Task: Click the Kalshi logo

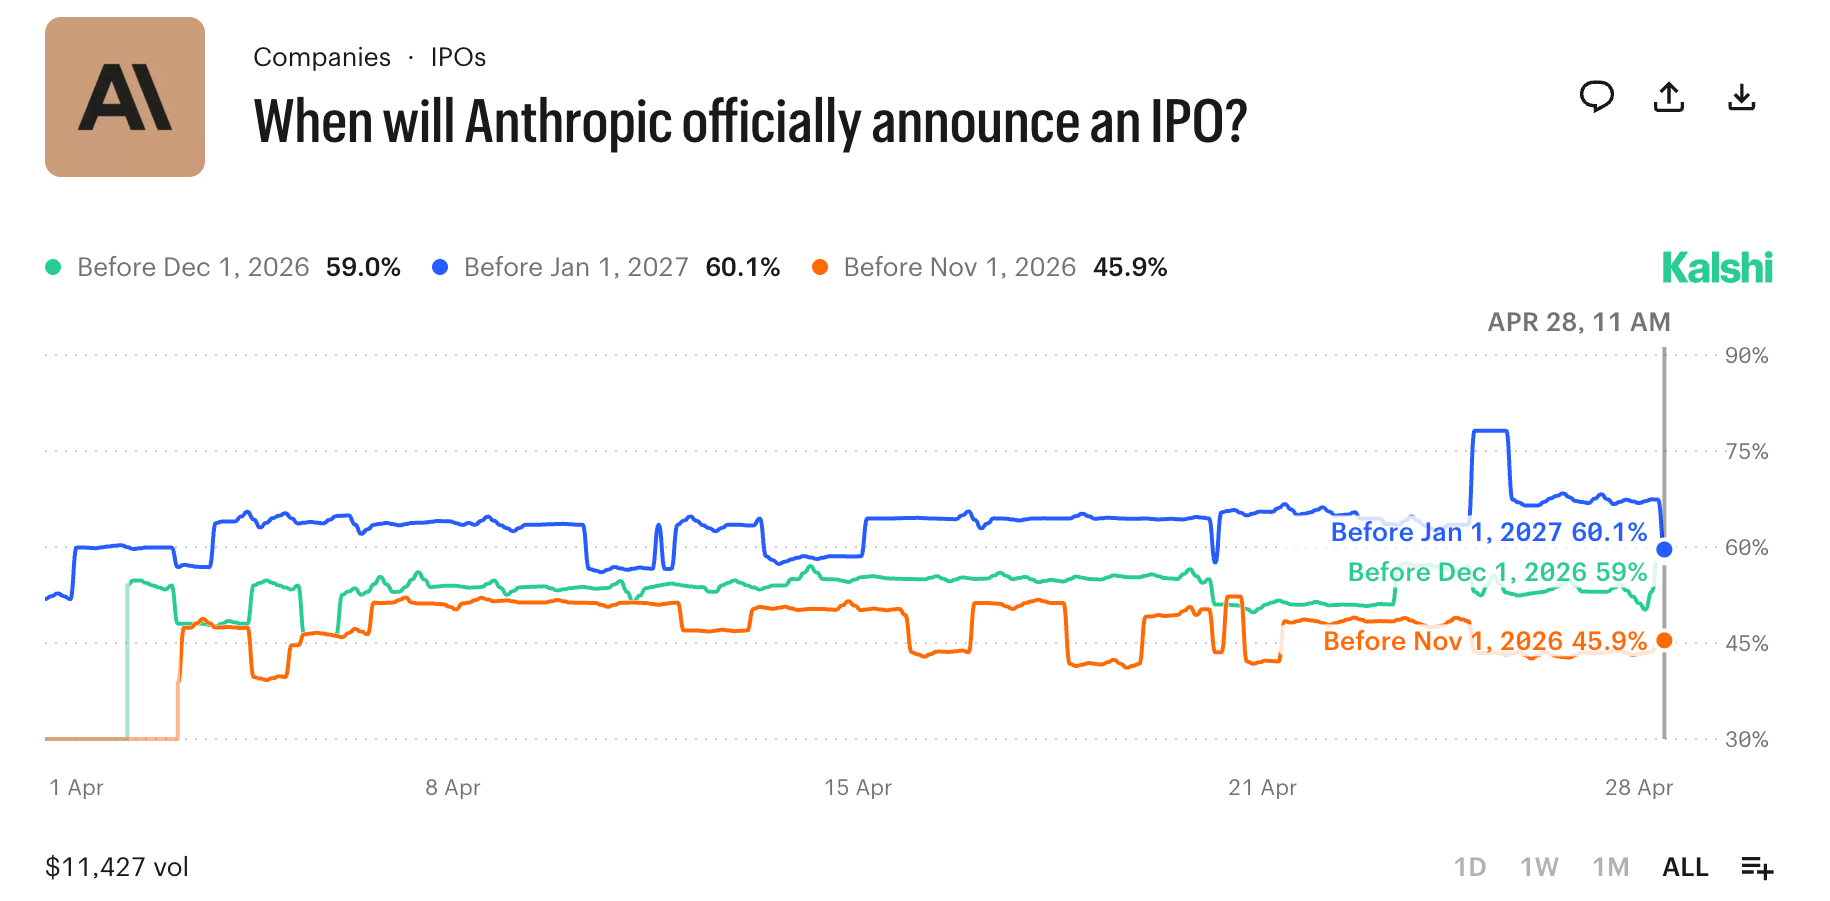Action: [x=1717, y=267]
